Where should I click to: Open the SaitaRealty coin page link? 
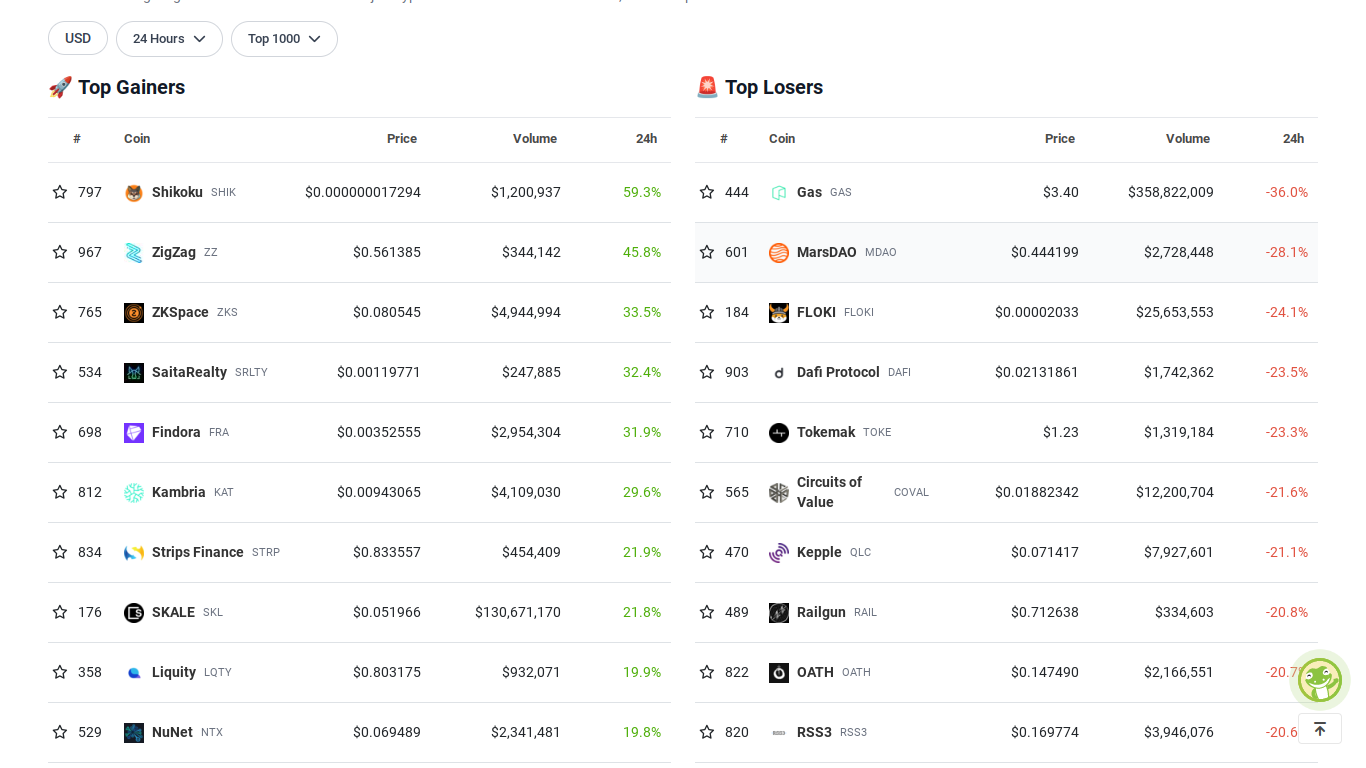pos(189,372)
